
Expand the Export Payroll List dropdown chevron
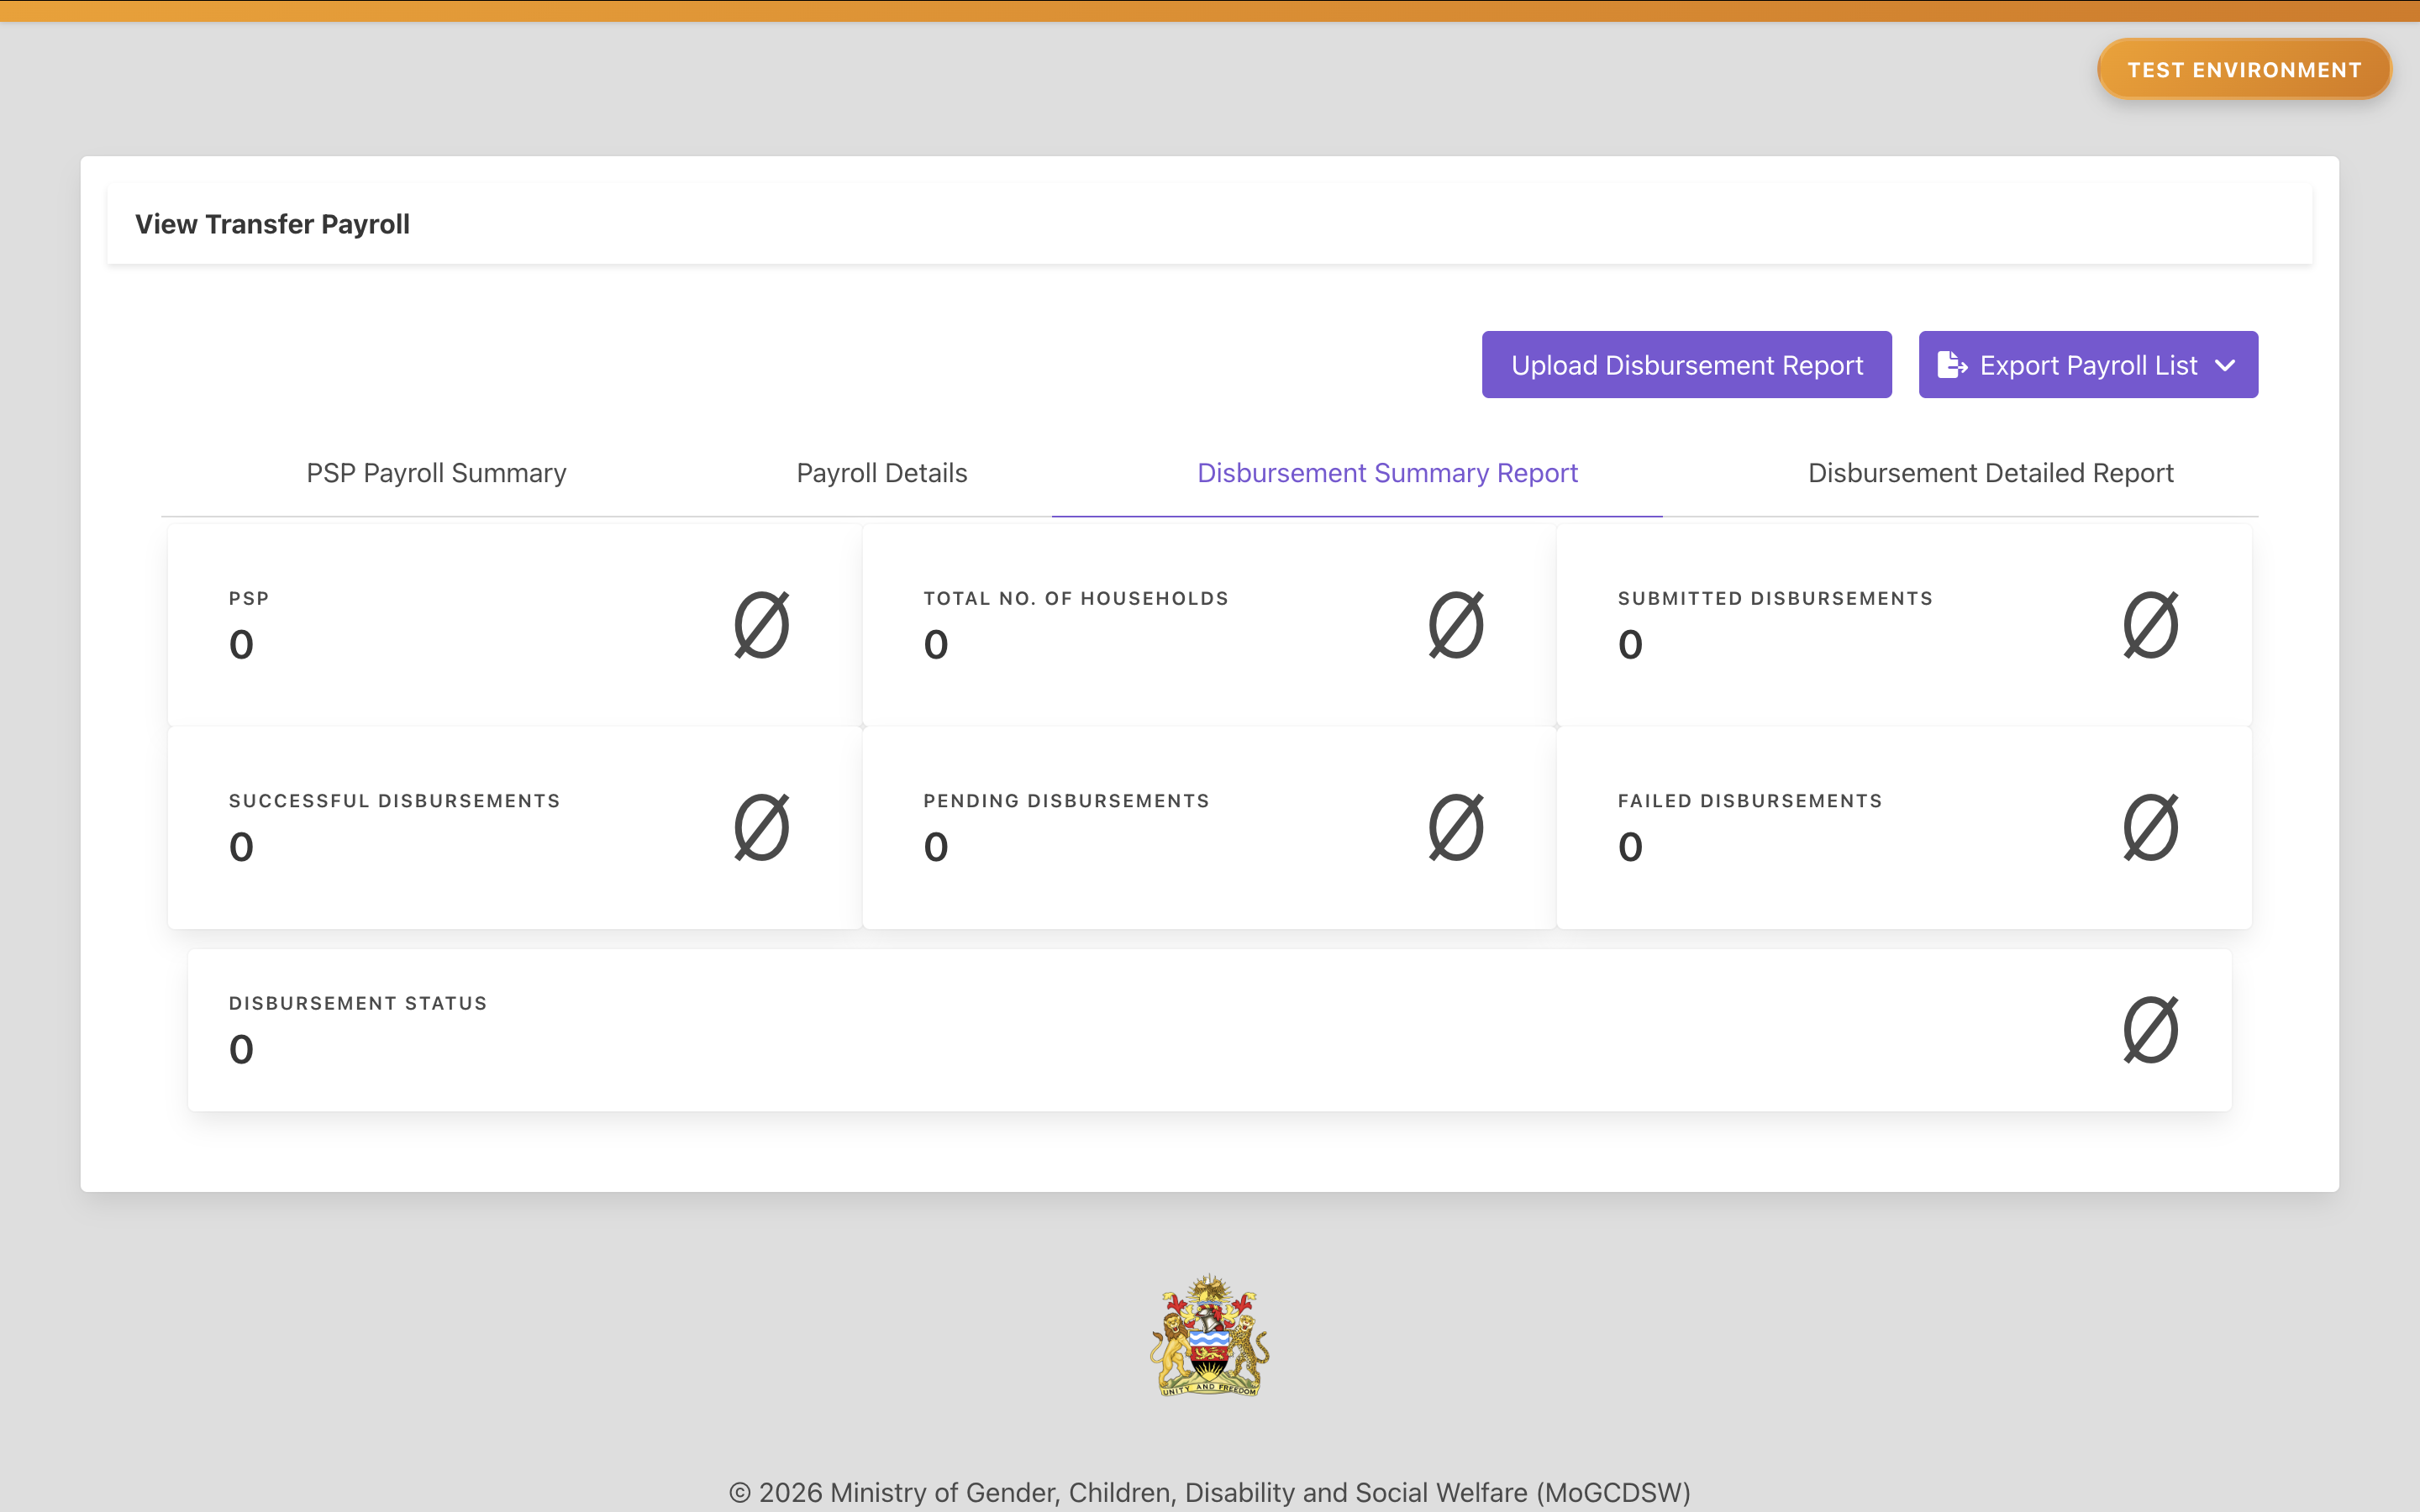tap(2225, 366)
